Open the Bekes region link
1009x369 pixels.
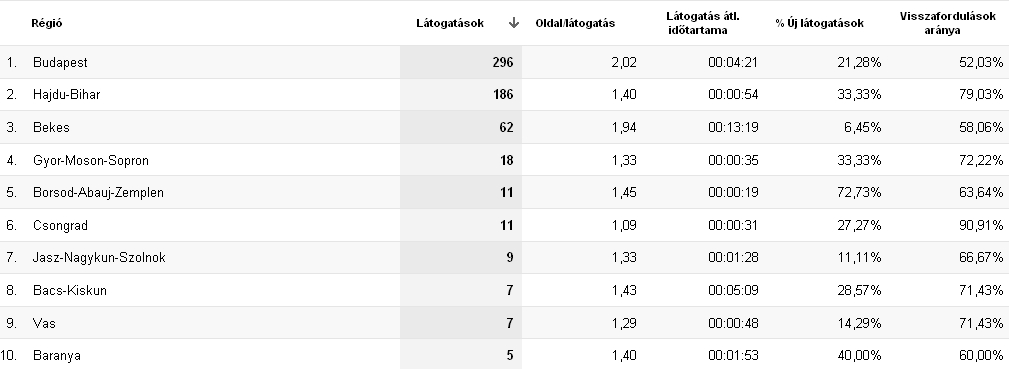(51, 128)
